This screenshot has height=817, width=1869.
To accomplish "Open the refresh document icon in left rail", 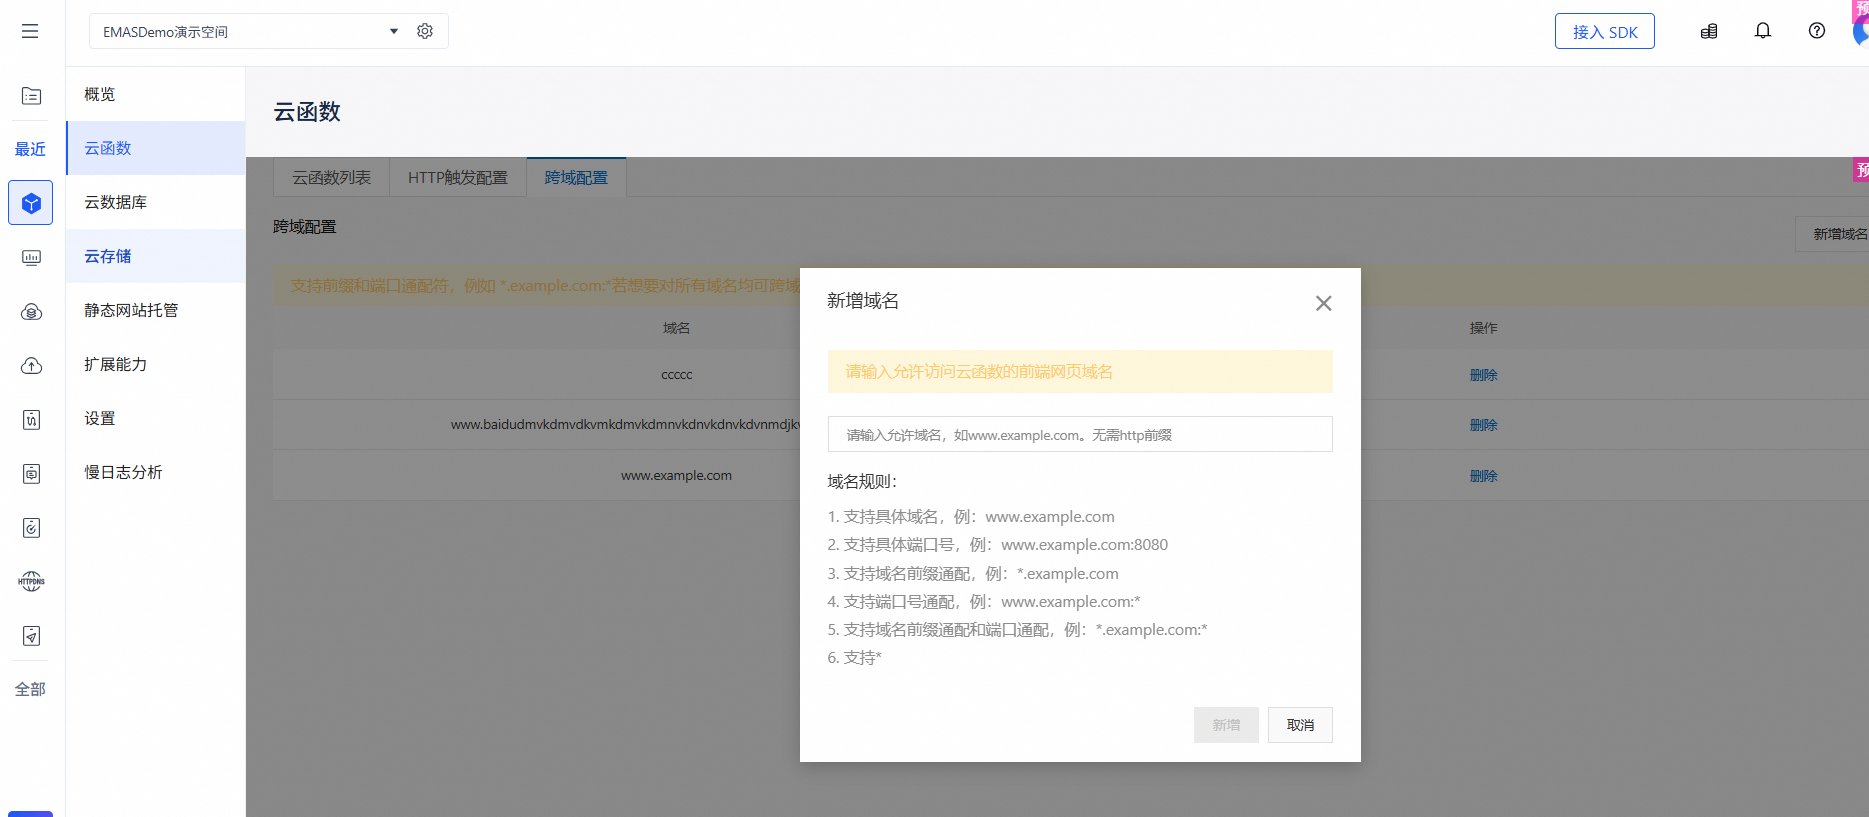I will click(31, 528).
